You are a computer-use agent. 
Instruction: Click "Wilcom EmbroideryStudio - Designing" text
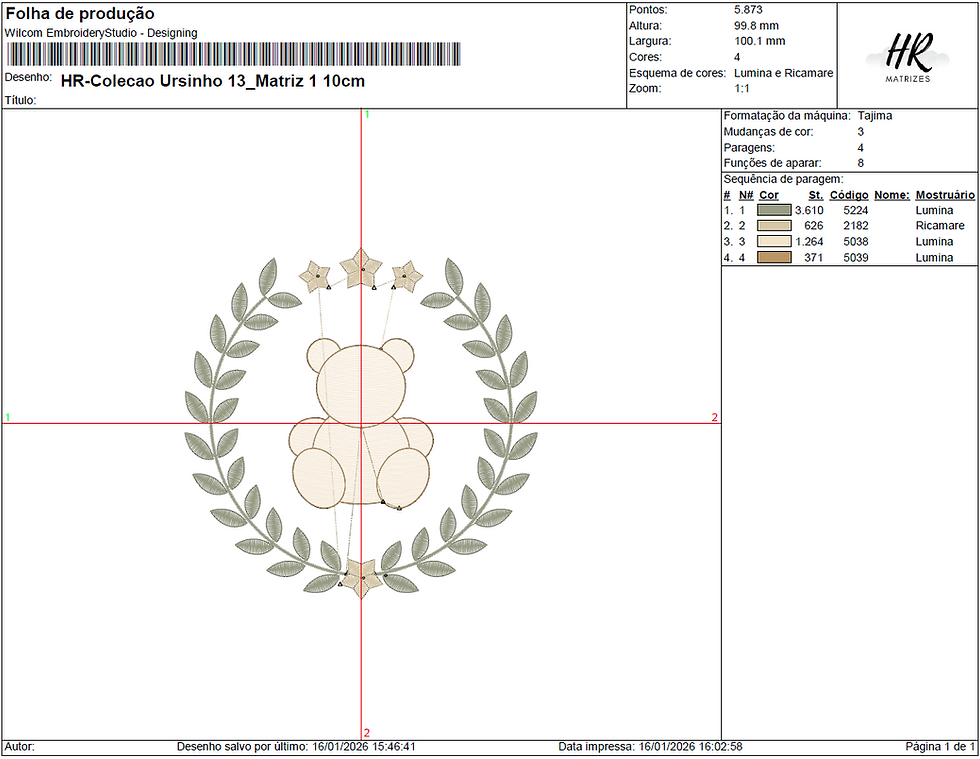pos(101,33)
